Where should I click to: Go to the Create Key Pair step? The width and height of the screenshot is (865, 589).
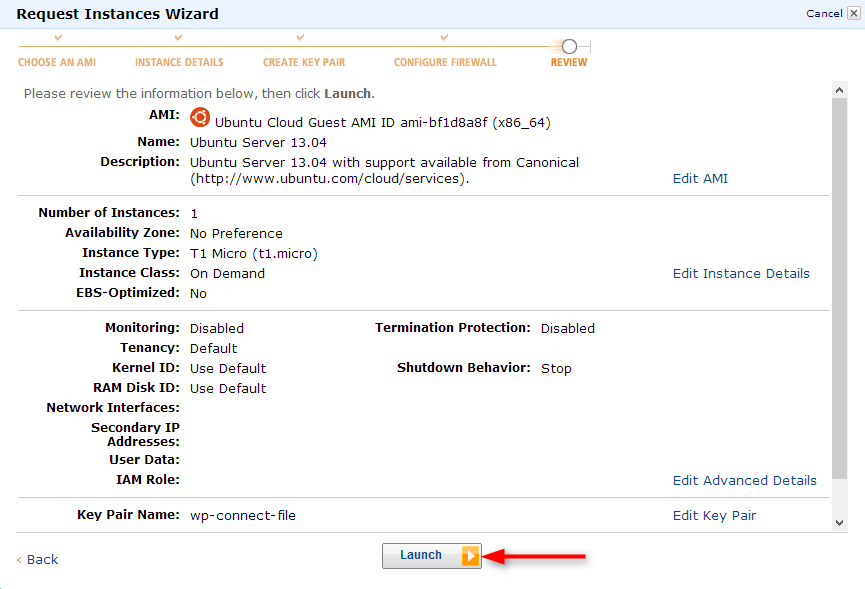coord(304,62)
